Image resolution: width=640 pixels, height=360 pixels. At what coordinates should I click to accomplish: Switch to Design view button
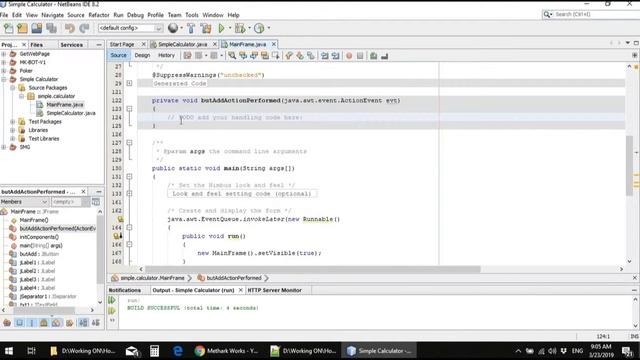coord(142,56)
